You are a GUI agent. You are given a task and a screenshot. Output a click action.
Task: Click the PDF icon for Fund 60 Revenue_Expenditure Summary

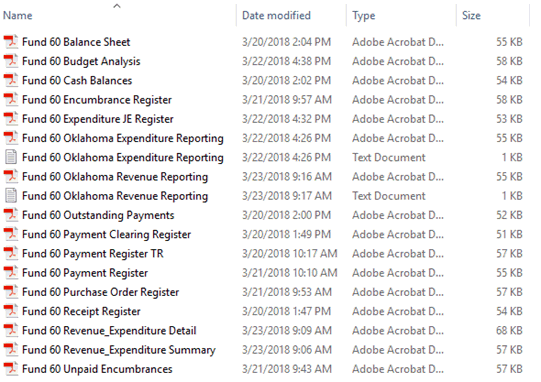(x=11, y=350)
